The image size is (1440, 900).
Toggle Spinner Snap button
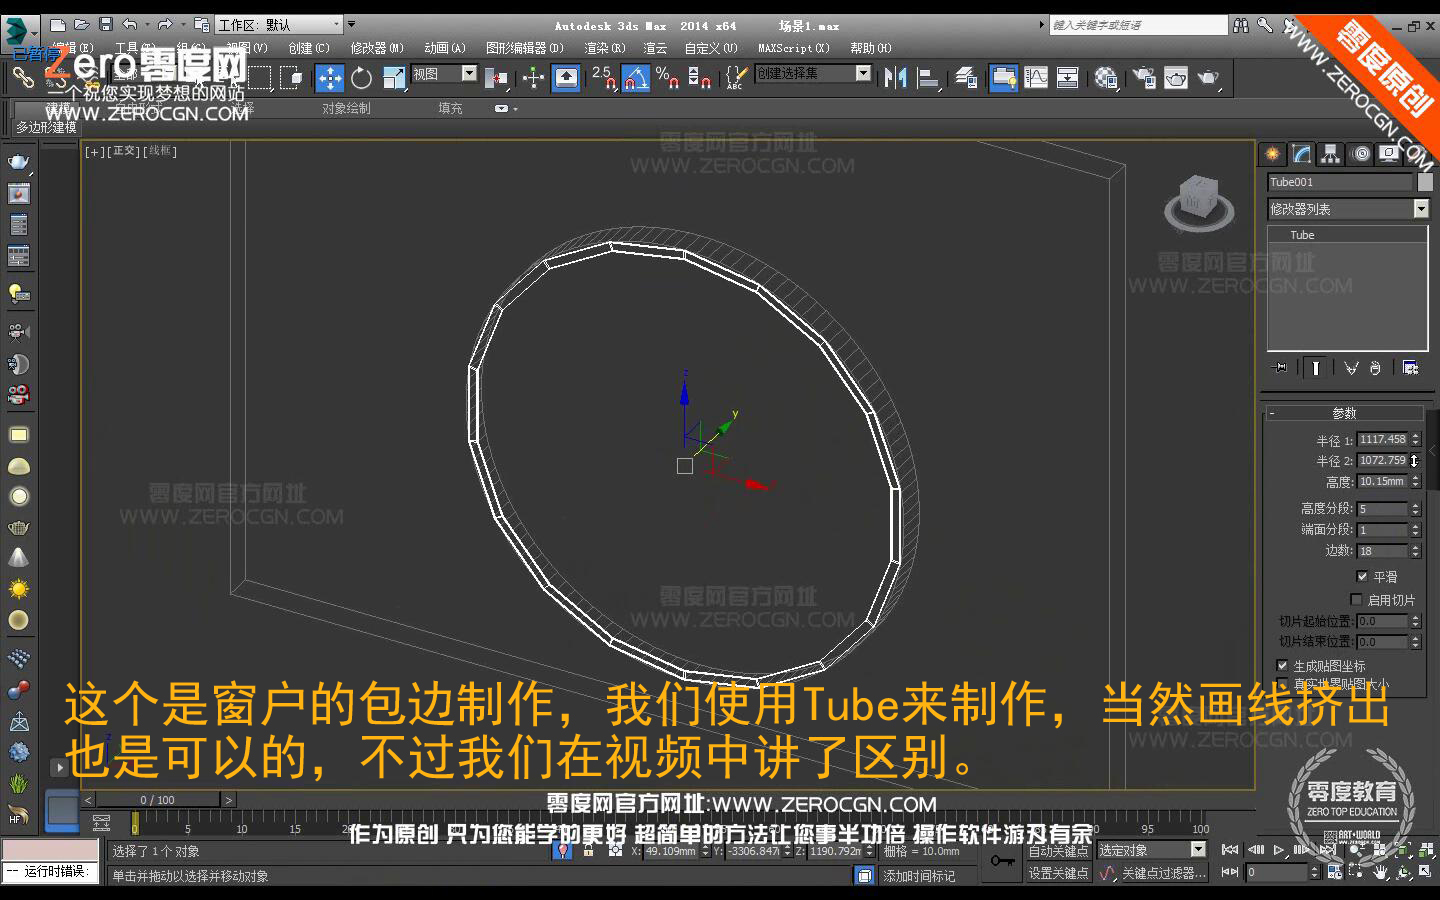pos(699,77)
